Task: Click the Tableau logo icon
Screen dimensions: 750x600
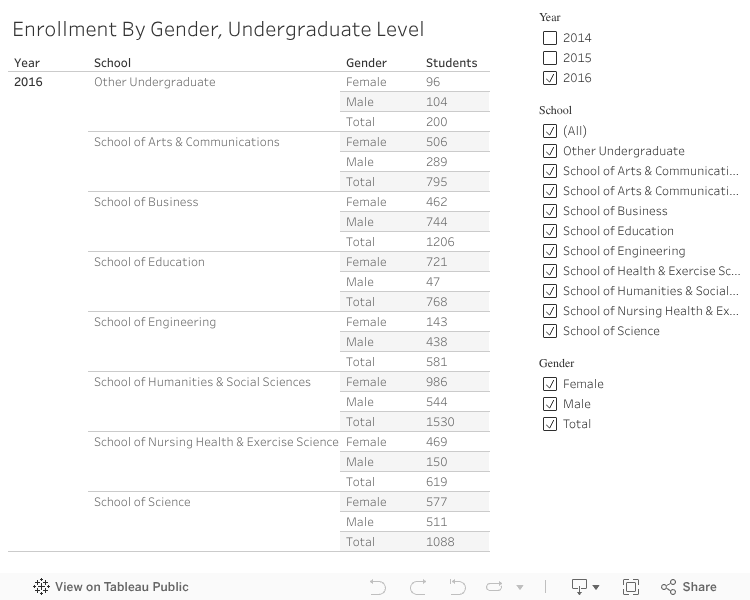Action: pos(42,587)
